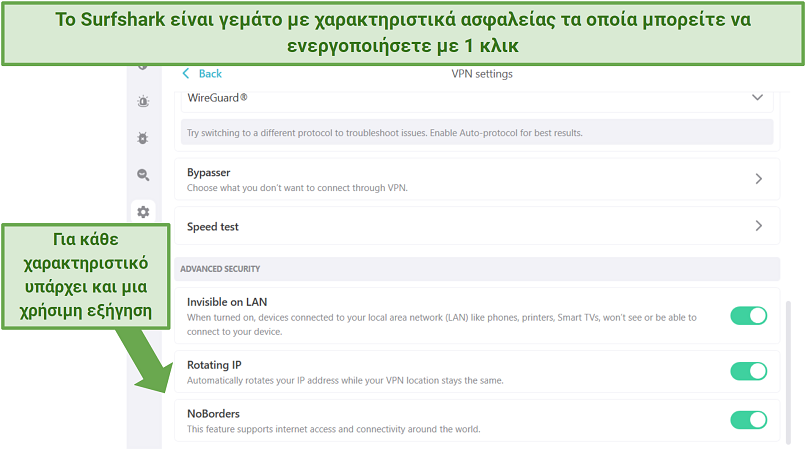Screen dimensions: 806x450
Task: Click the Bypasser row chevron arrow
Action: (x=759, y=178)
